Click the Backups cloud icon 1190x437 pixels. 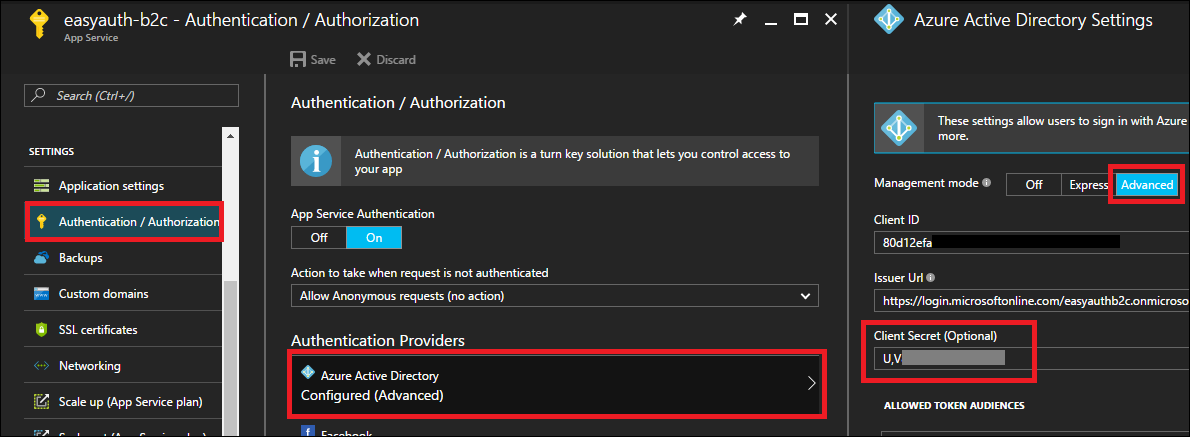pos(41,258)
